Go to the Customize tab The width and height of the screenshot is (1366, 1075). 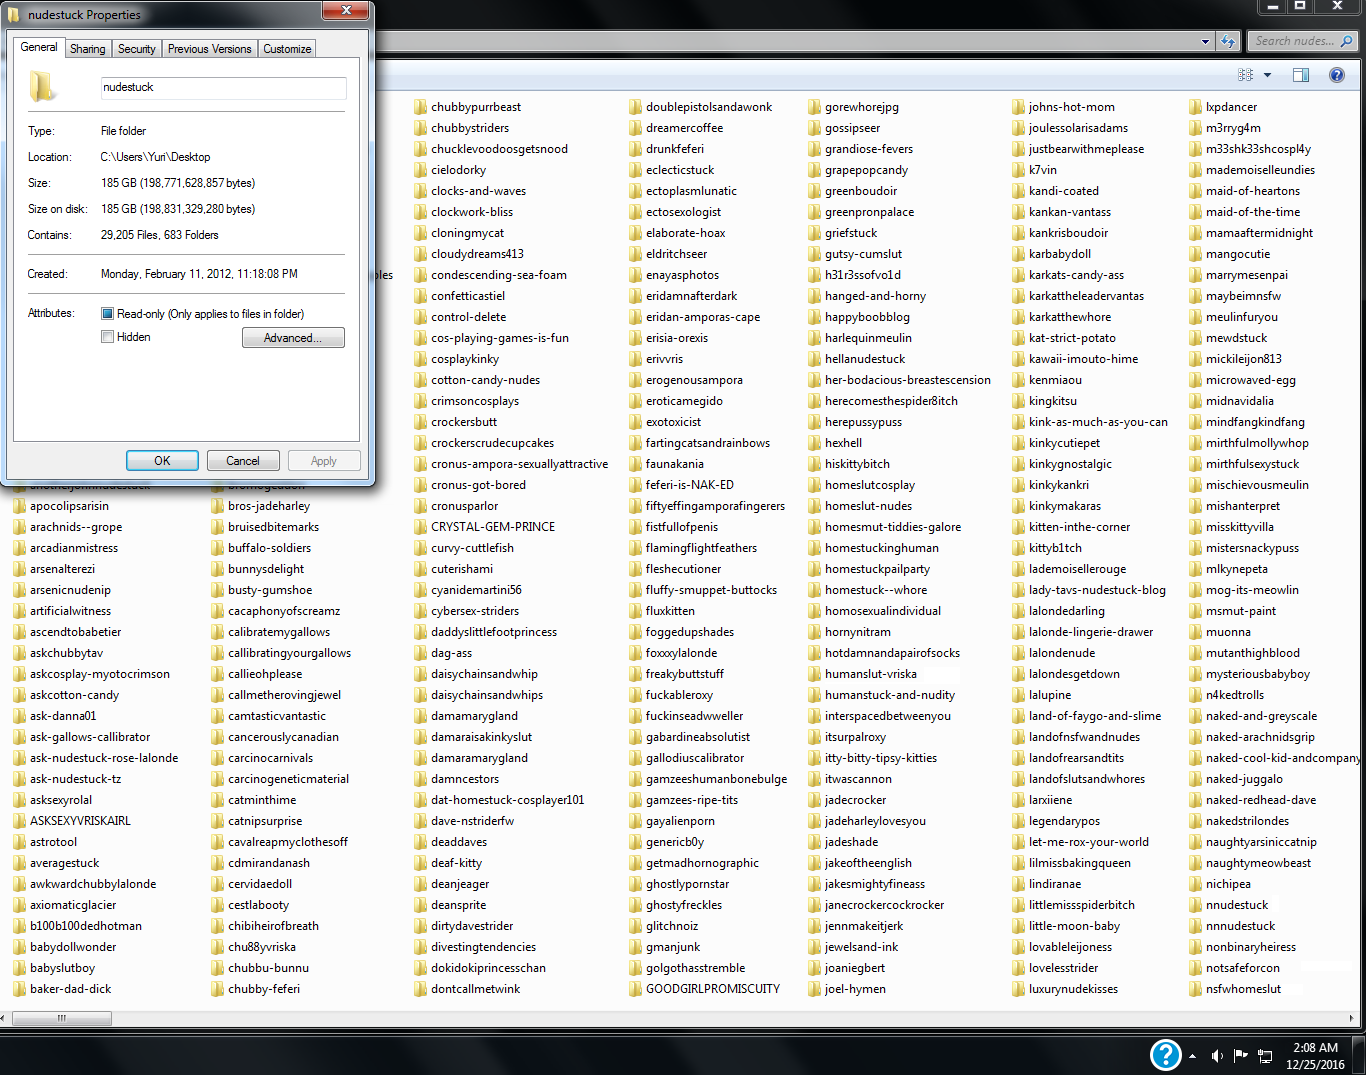[287, 48]
